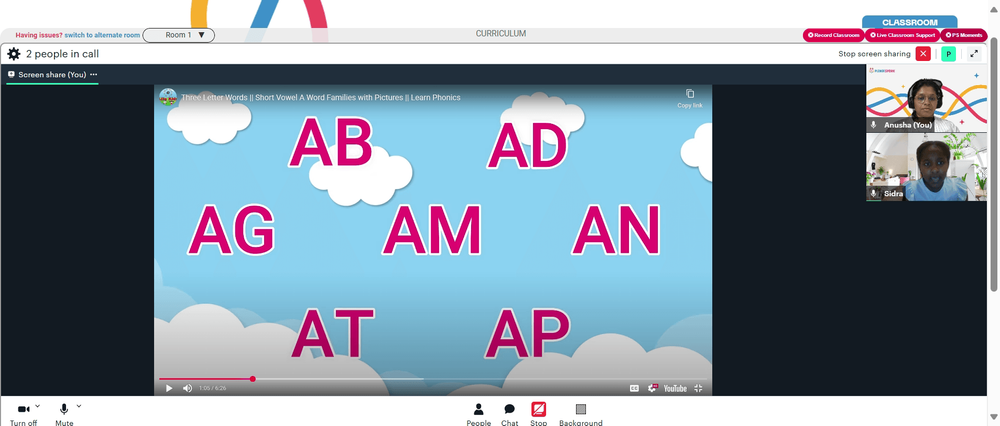Image resolution: width=1000 pixels, height=426 pixels.
Task: Switch to the CLASSROOM tab
Action: 909,22
